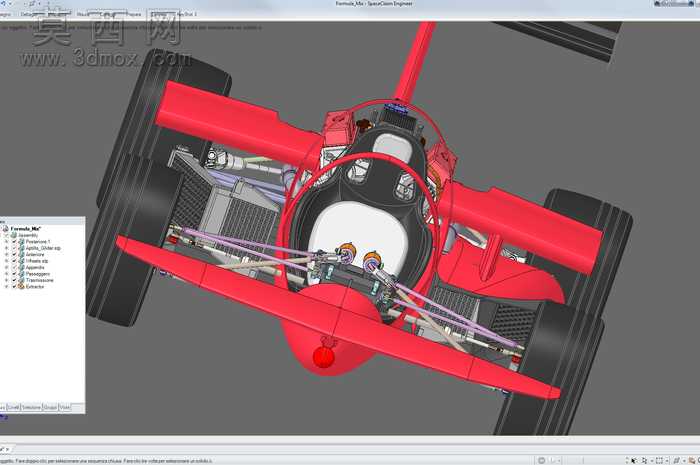The image size is (700, 465).
Task: Toggle the Appendix visibility checkbox
Action: pyautogui.click(x=14, y=267)
